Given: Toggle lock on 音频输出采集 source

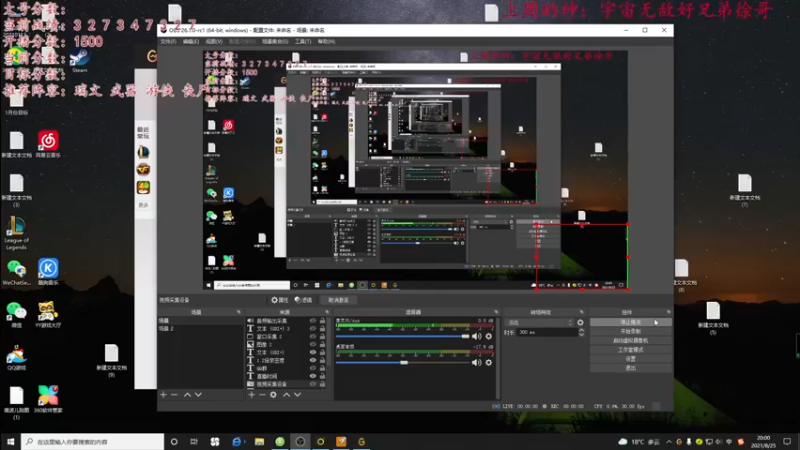Looking at the screenshot, I should (x=322, y=321).
